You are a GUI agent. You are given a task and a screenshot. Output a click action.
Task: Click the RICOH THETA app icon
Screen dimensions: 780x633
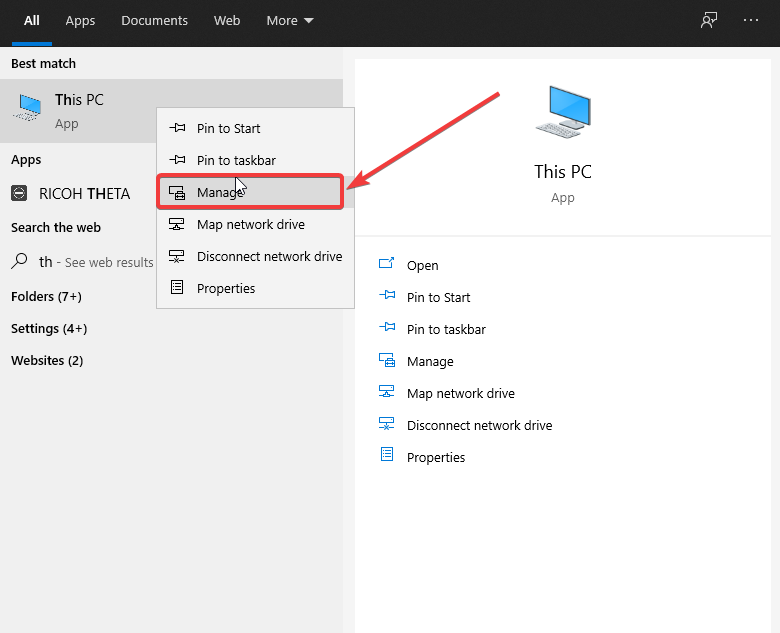pyautogui.click(x=20, y=193)
